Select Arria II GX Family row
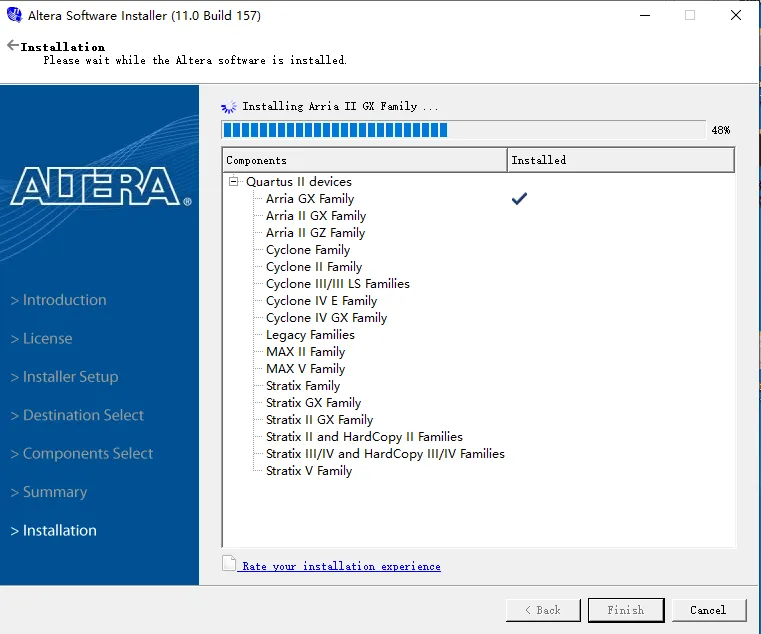 coord(316,216)
